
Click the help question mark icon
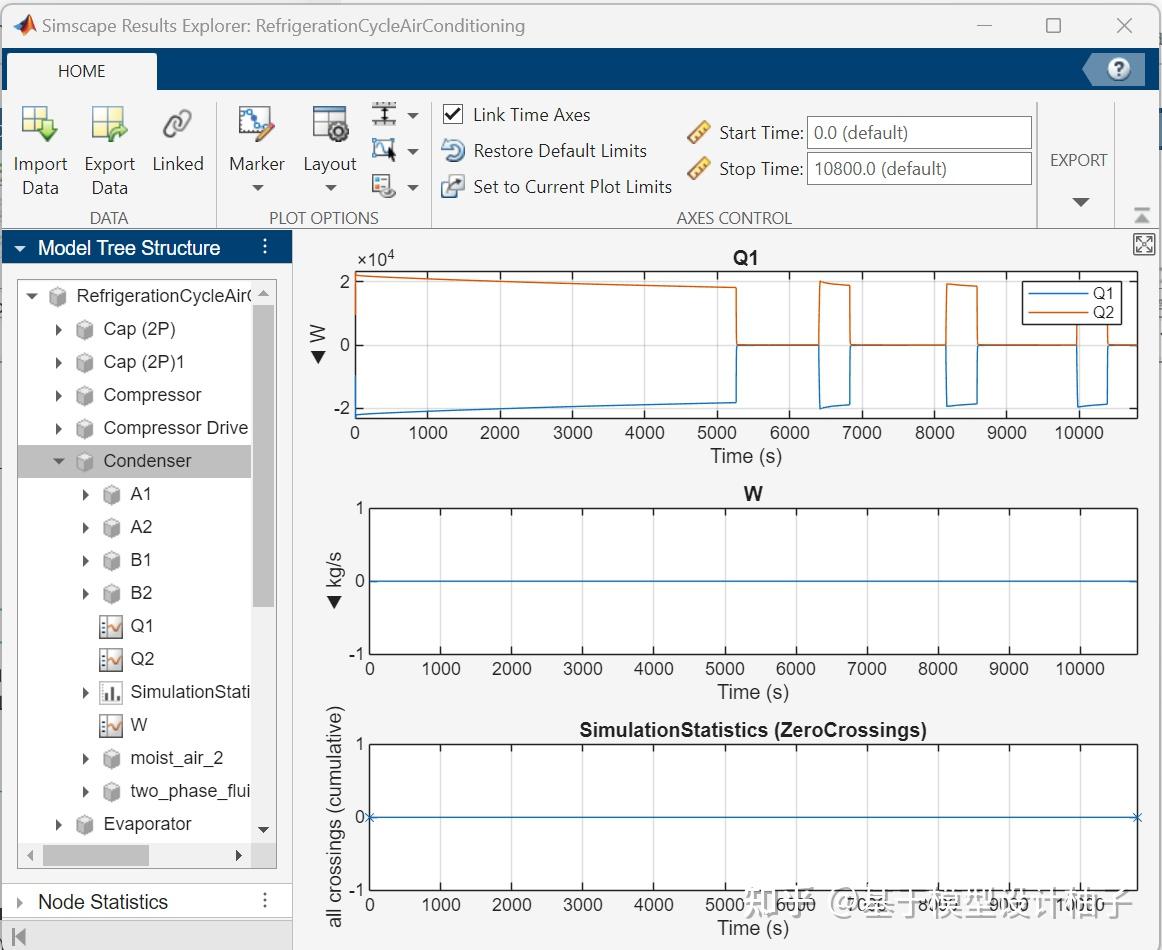(1119, 69)
